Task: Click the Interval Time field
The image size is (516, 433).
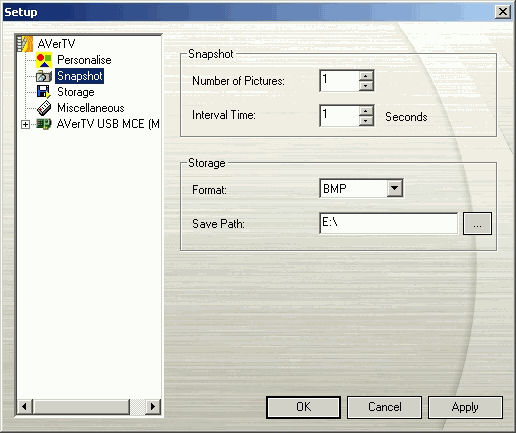Action: (339, 116)
